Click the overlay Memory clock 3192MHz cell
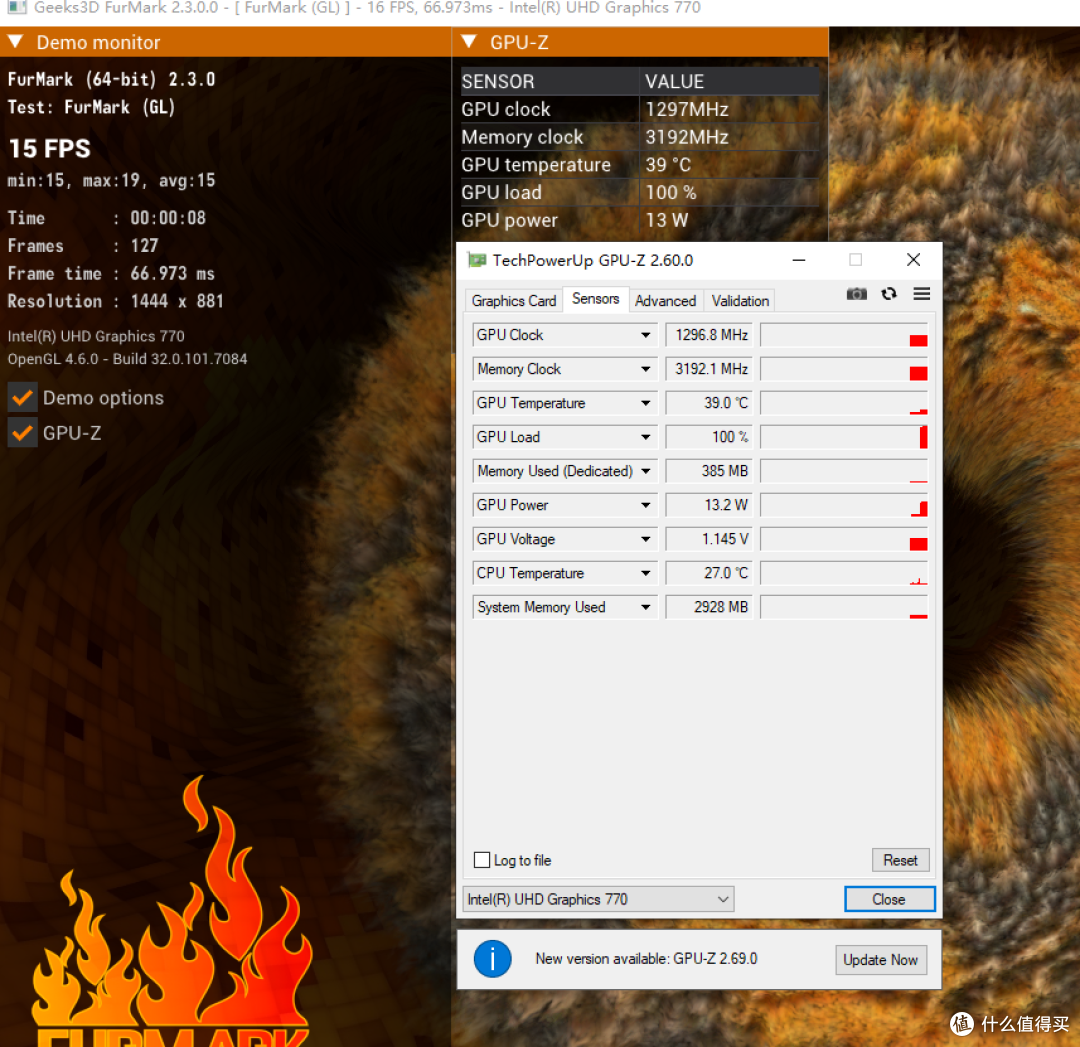The image size is (1080, 1047). 730,137
